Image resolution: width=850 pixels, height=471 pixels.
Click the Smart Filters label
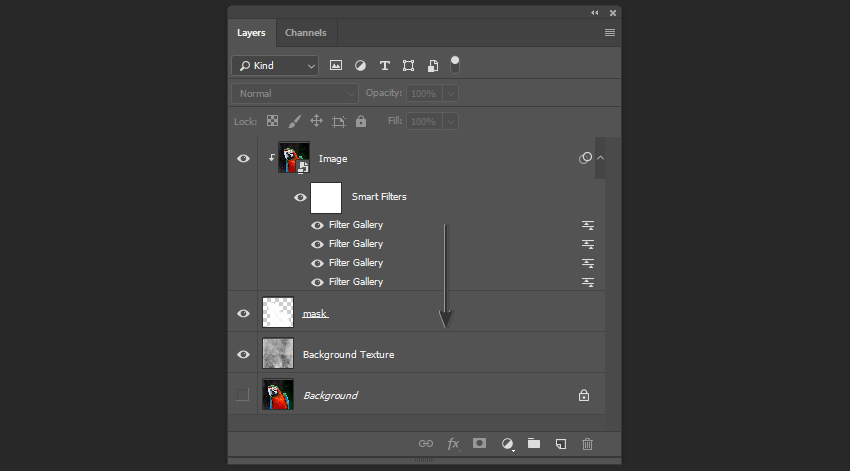pyautogui.click(x=379, y=197)
